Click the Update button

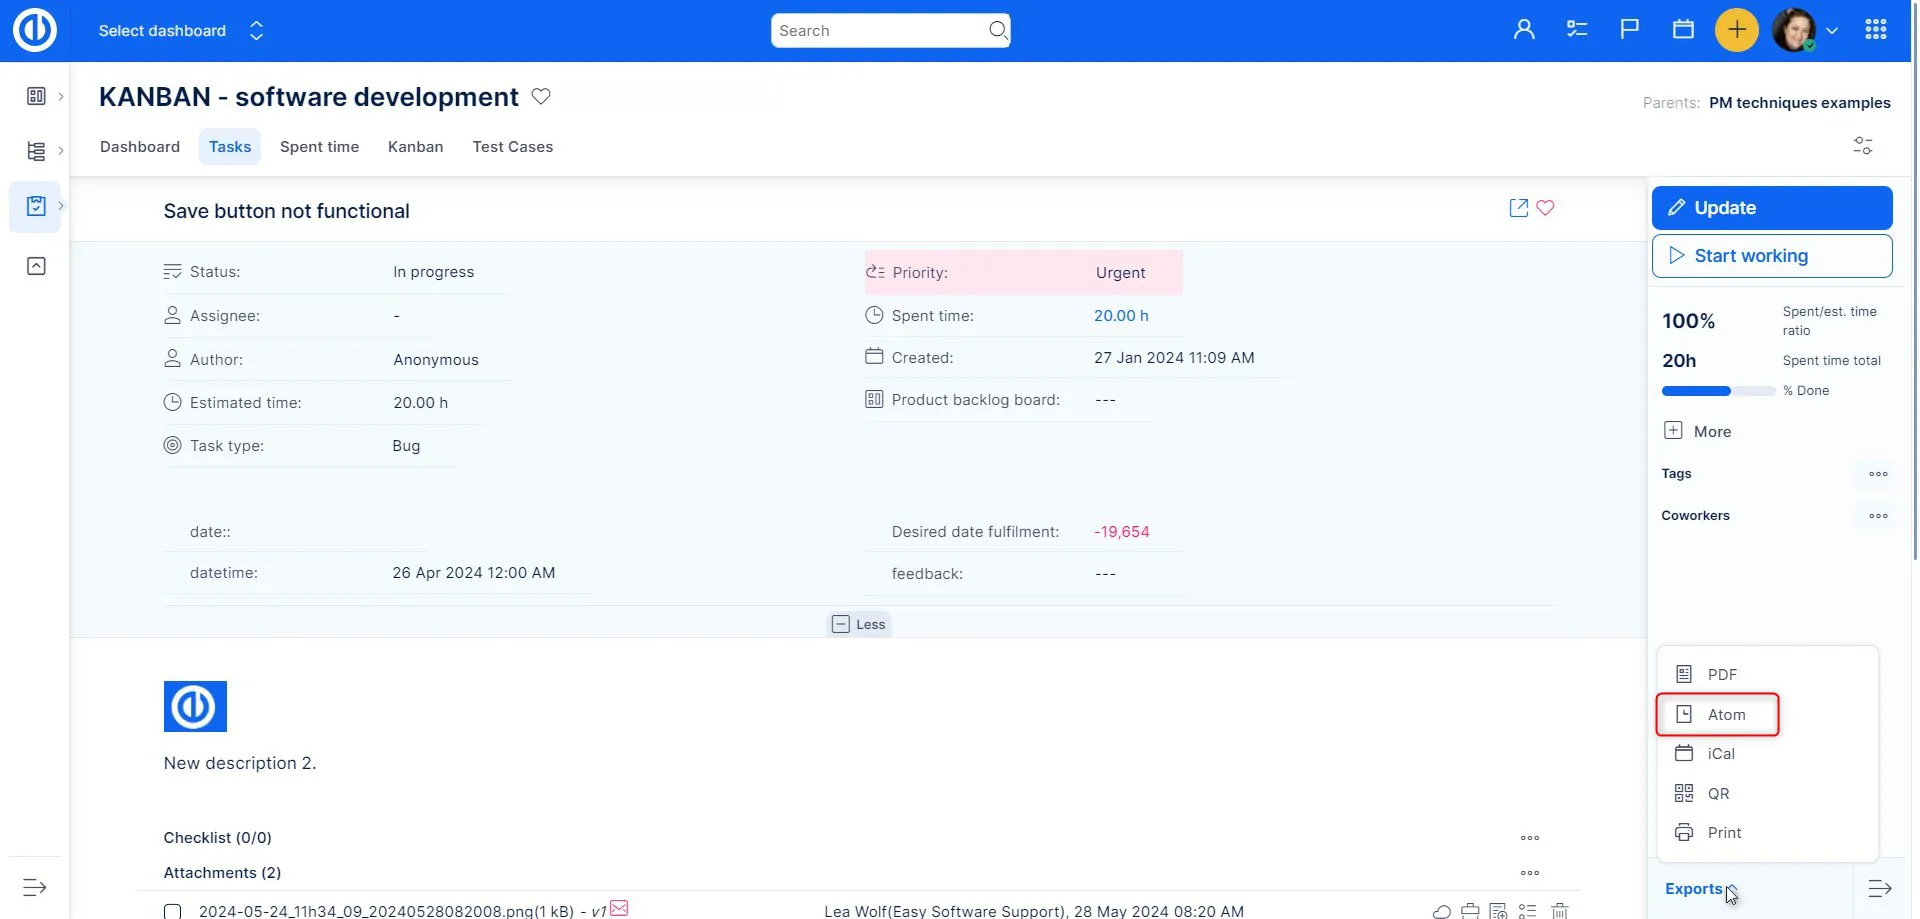(x=1771, y=208)
